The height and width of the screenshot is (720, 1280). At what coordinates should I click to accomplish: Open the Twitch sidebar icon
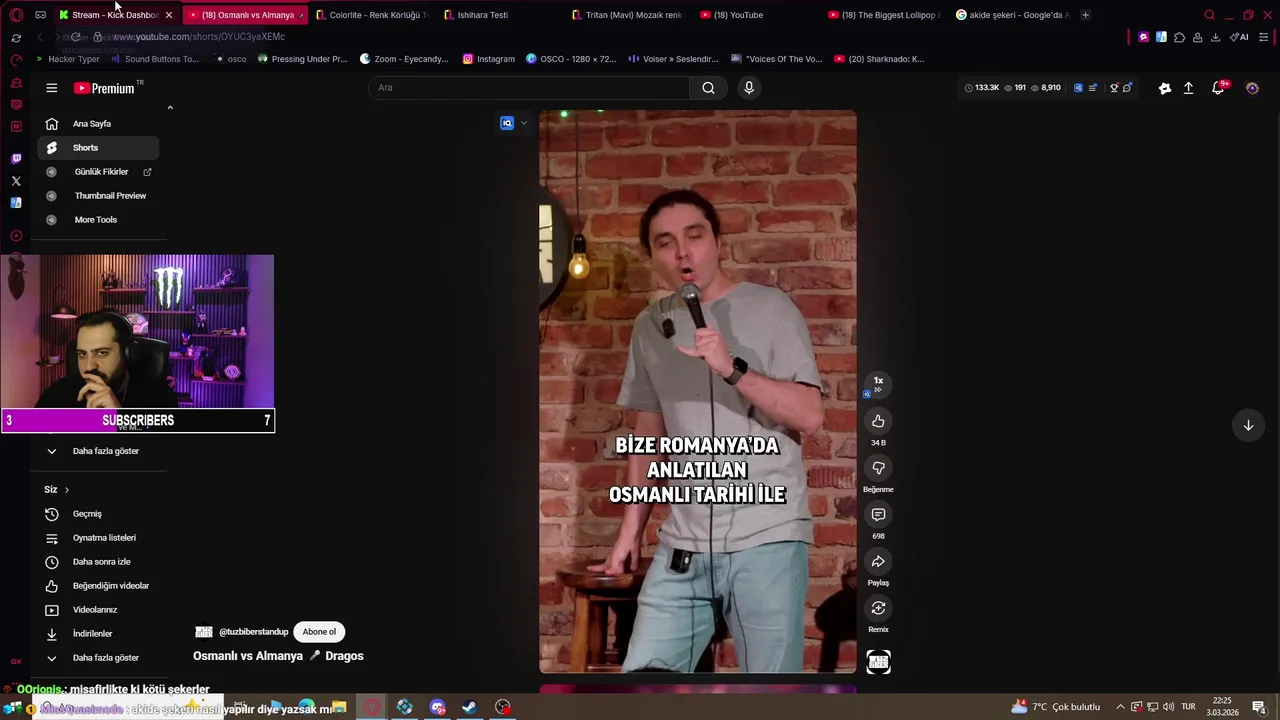[x=16, y=158]
